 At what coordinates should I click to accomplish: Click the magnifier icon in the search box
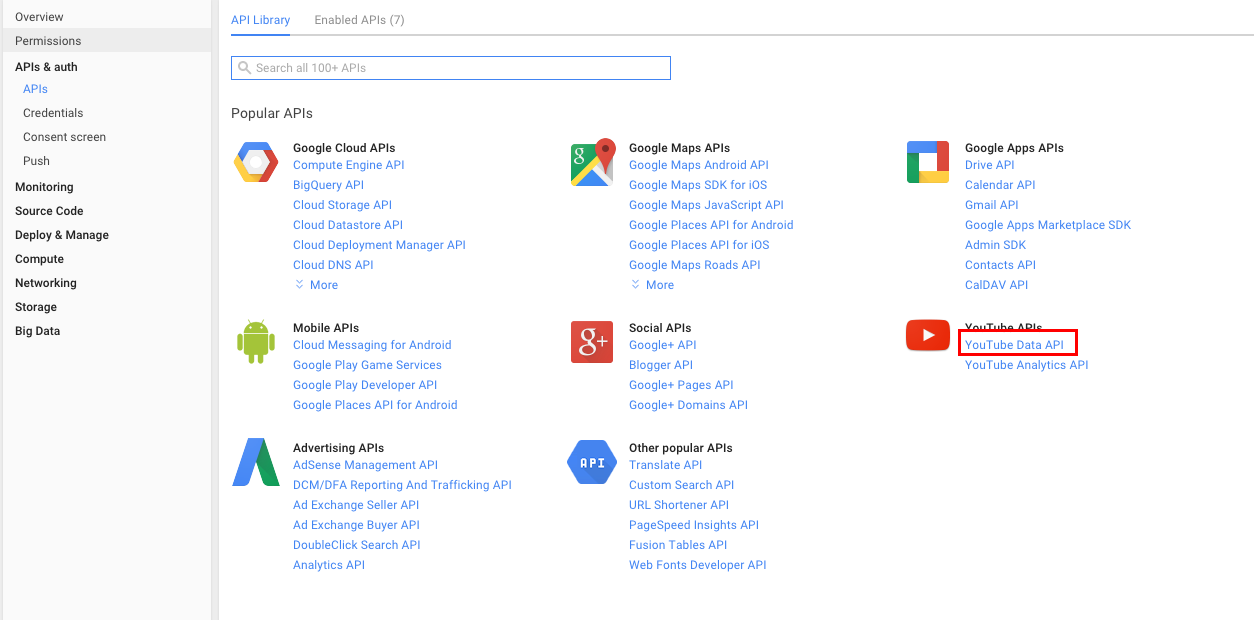(245, 68)
